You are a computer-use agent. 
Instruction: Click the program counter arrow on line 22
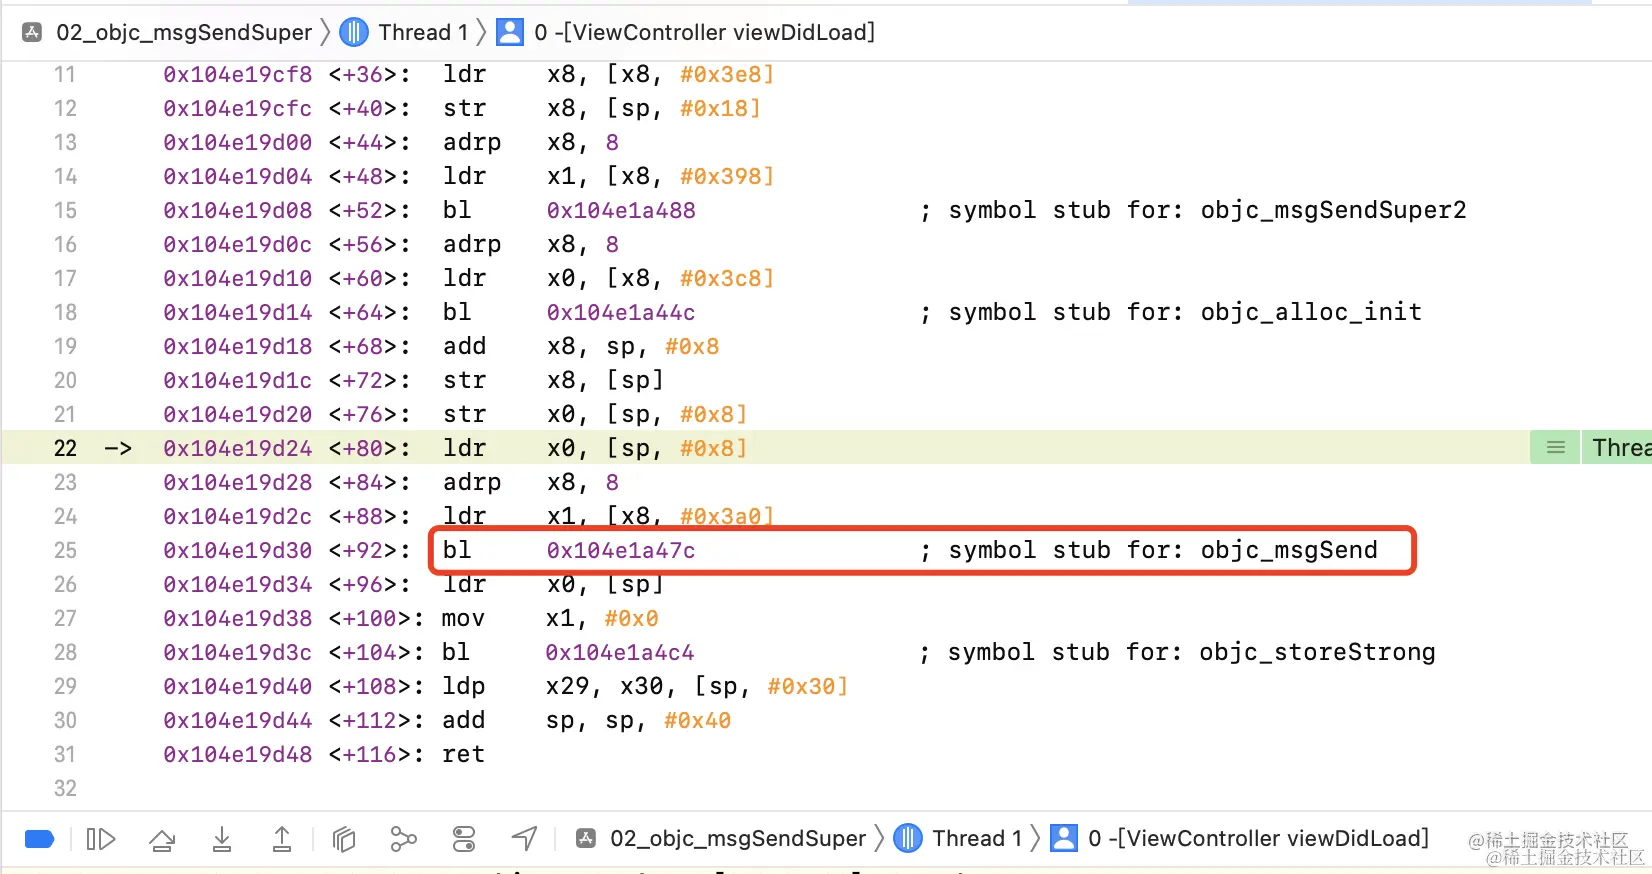pyautogui.click(x=118, y=448)
